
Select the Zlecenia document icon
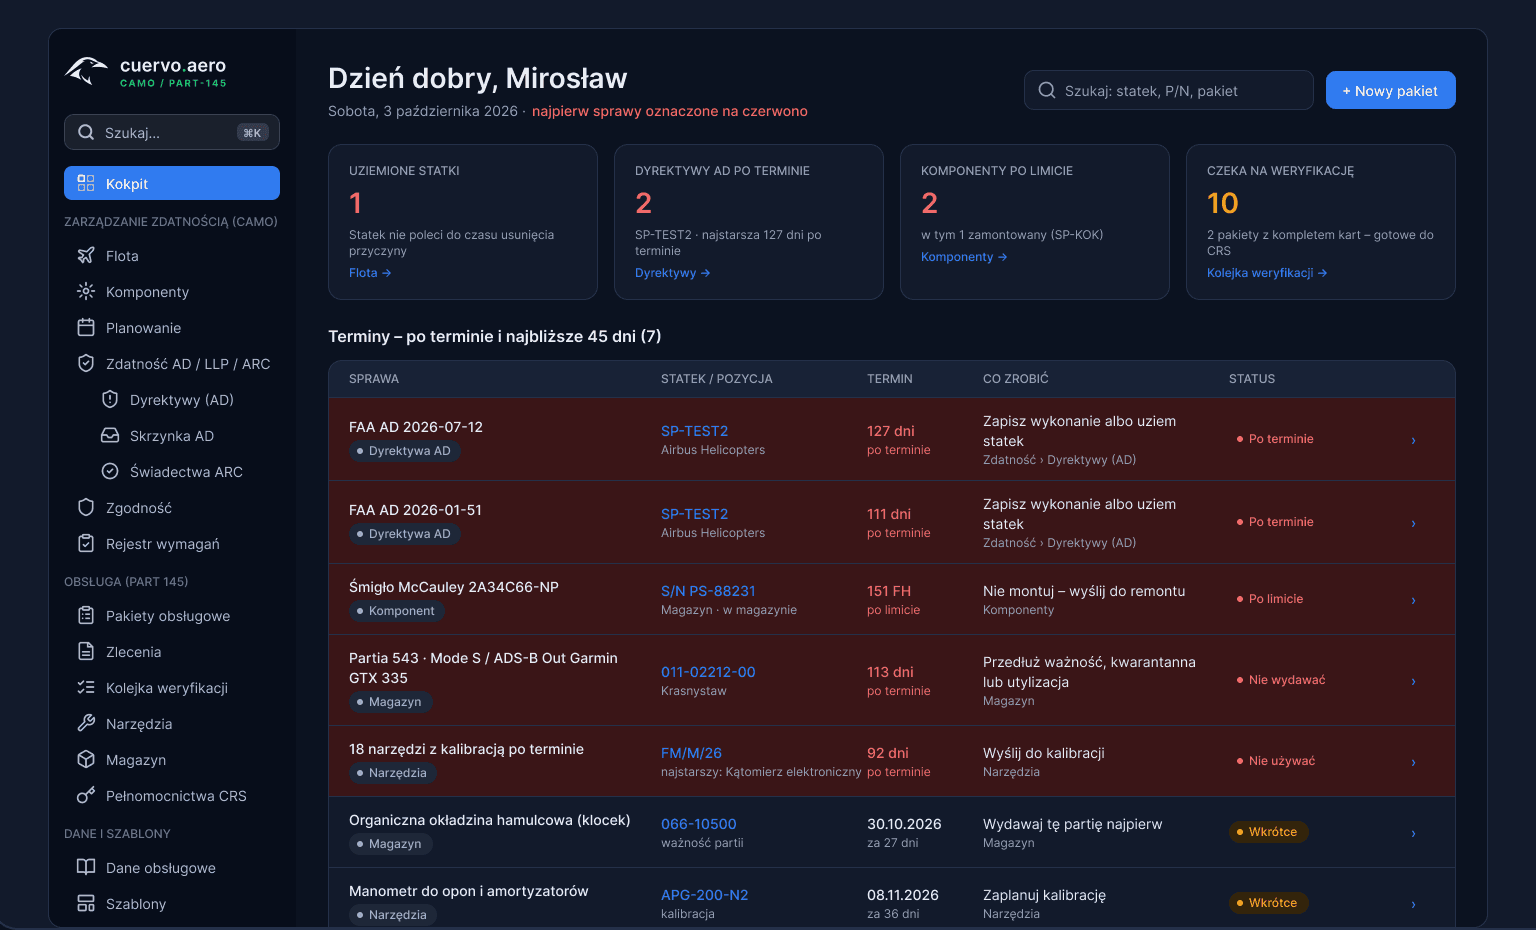pos(86,652)
